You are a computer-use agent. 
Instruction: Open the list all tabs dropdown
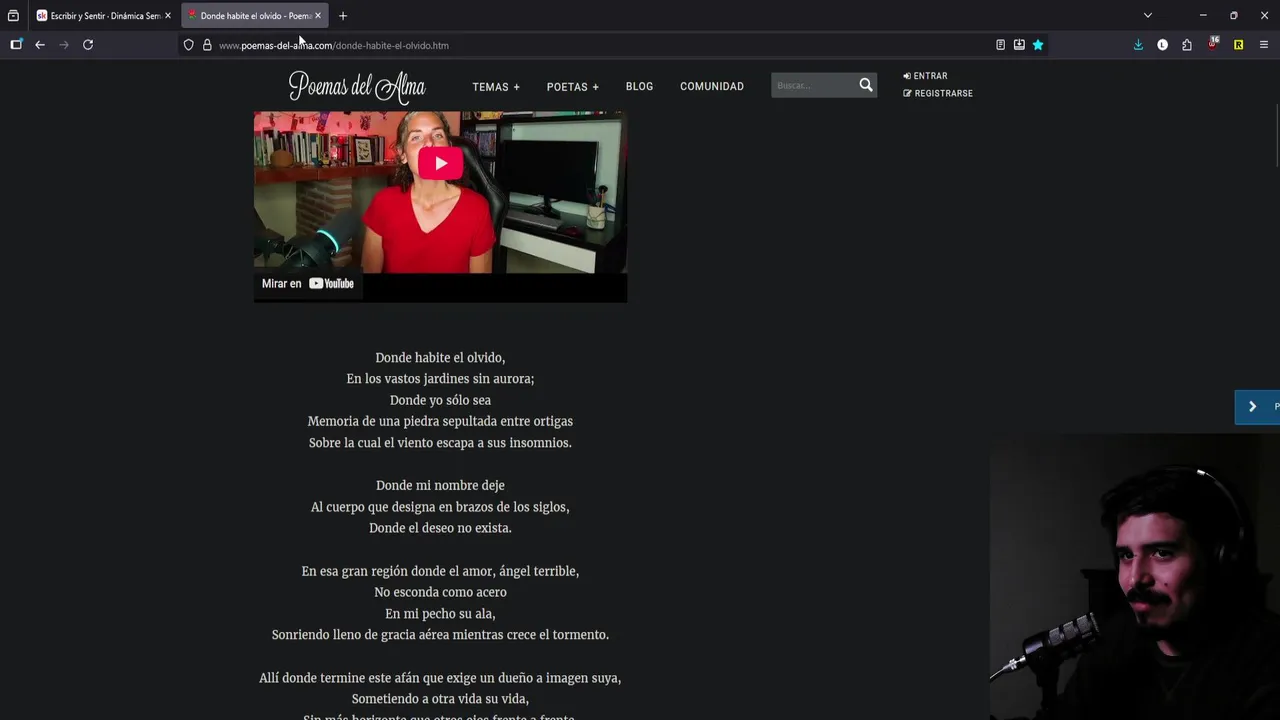[1148, 16]
